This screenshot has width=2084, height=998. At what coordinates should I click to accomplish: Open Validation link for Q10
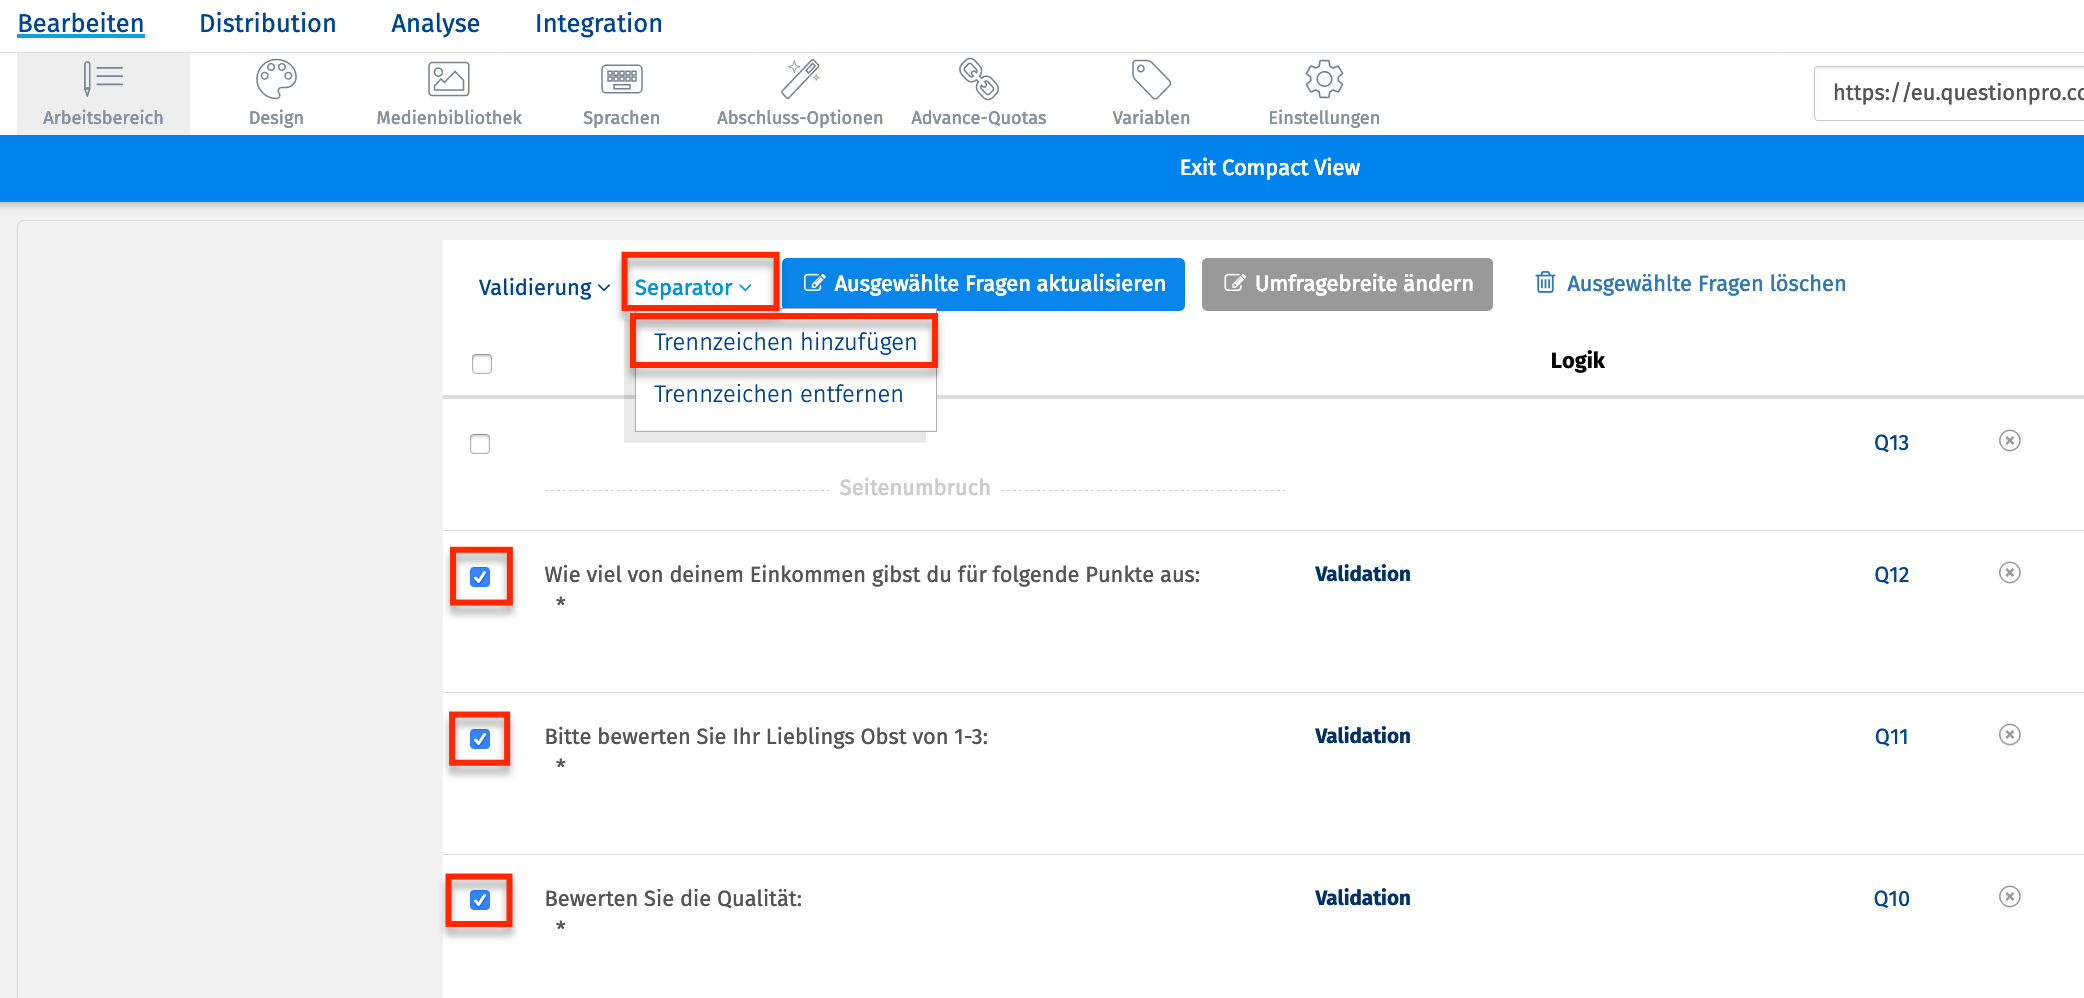pyautogui.click(x=1362, y=898)
